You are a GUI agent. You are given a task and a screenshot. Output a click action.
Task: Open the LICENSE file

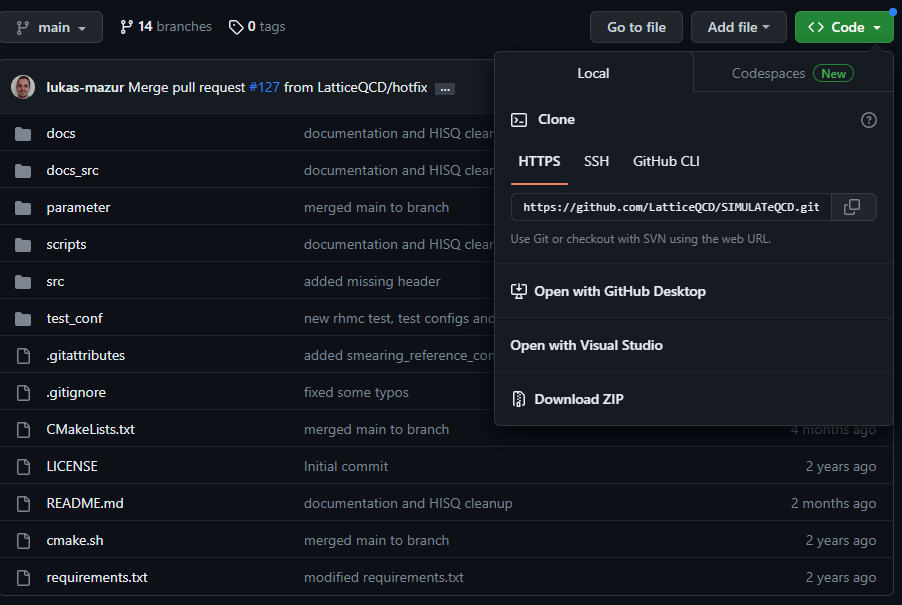point(72,466)
